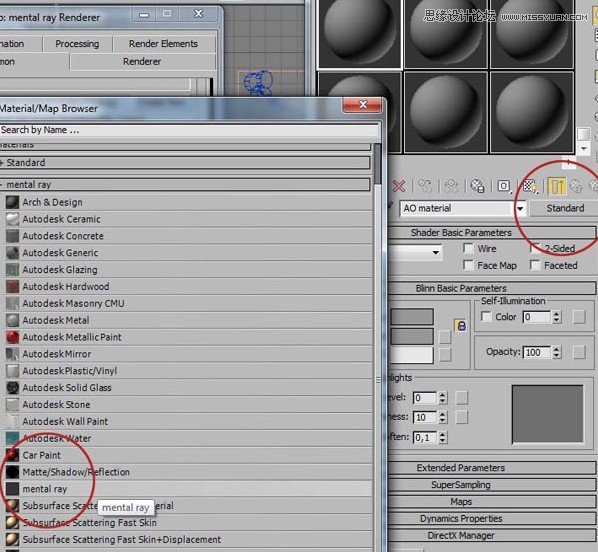Click the Specular map button beside the swatch
Viewport: 598px width, 552px height.
pos(445,355)
